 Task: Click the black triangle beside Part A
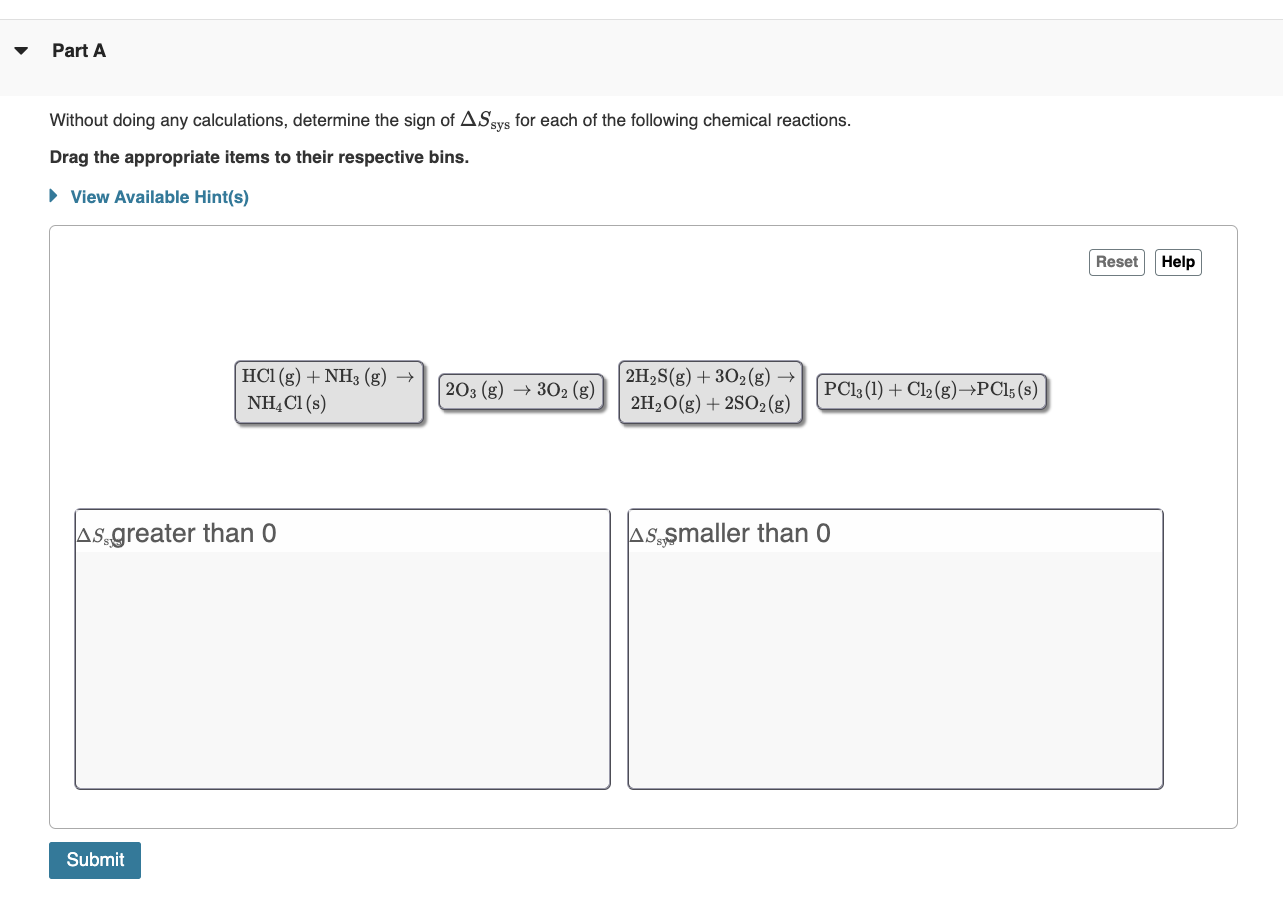21,49
